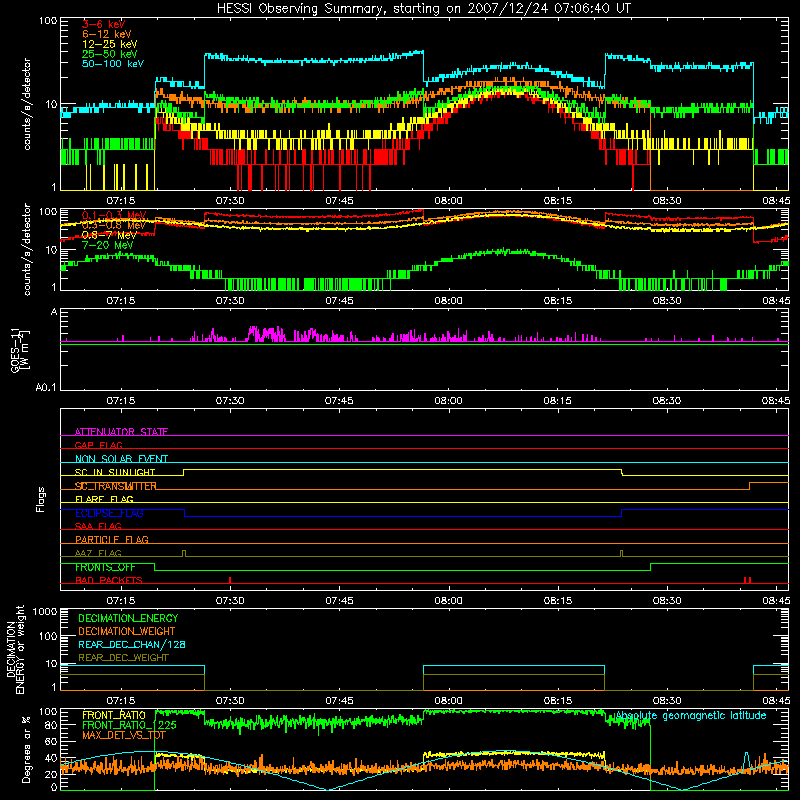The image size is (800, 800).
Task: Click the BAD_PACKETS flag label
Action: click(x=109, y=581)
